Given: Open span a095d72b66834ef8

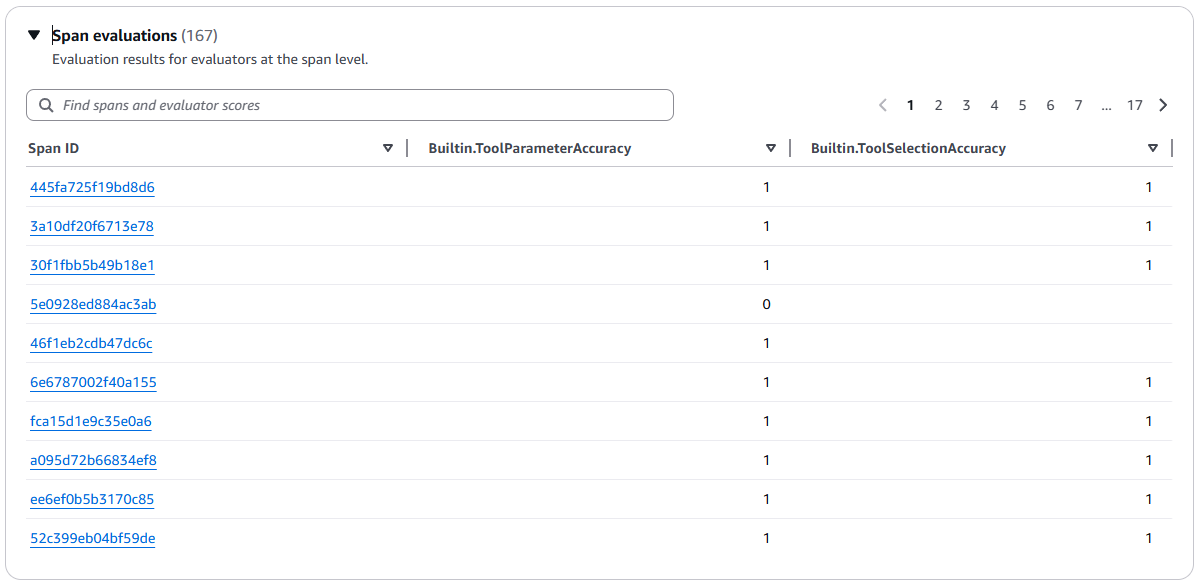Looking at the screenshot, I should [91, 460].
